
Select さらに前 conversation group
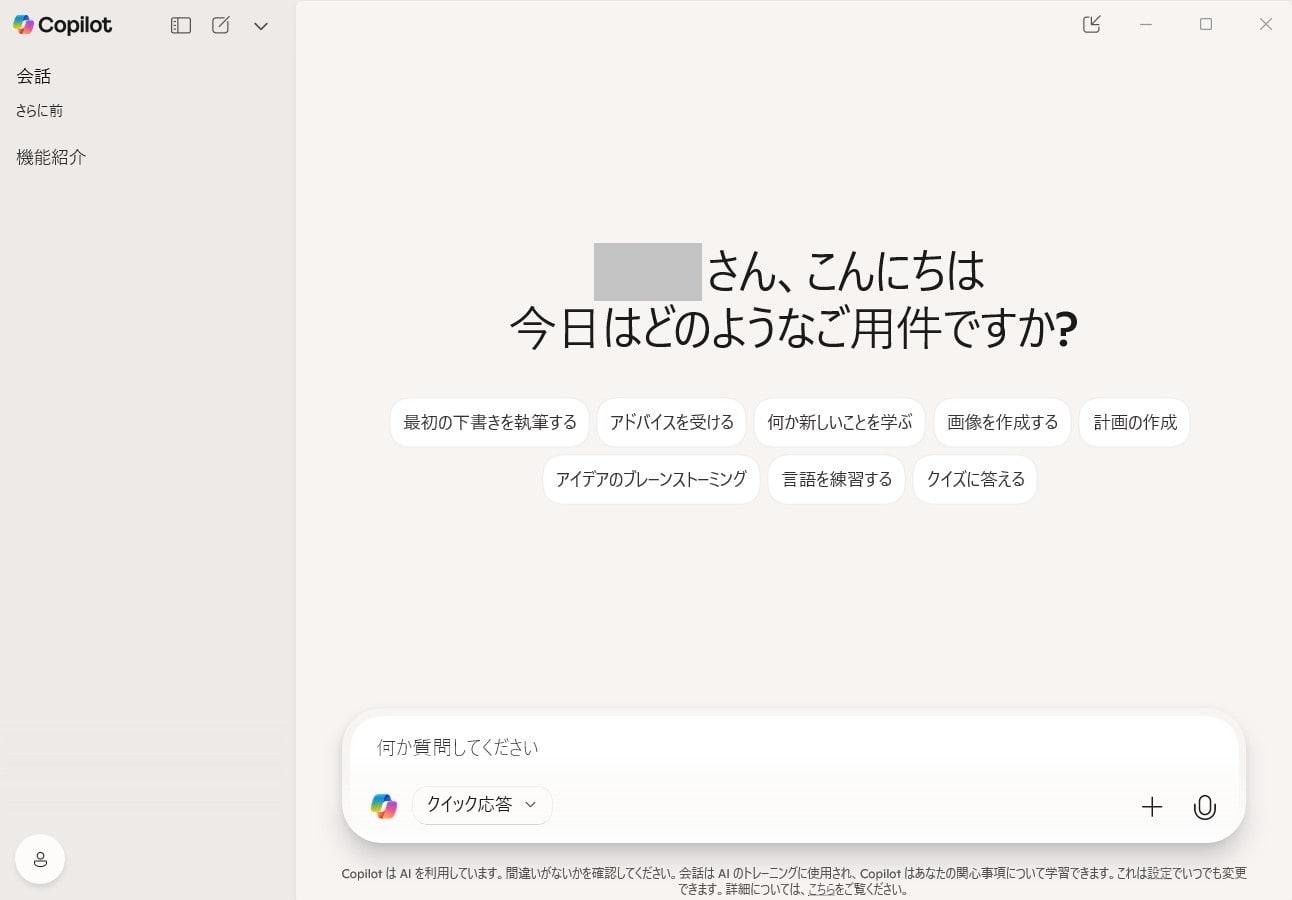(x=38, y=110)
